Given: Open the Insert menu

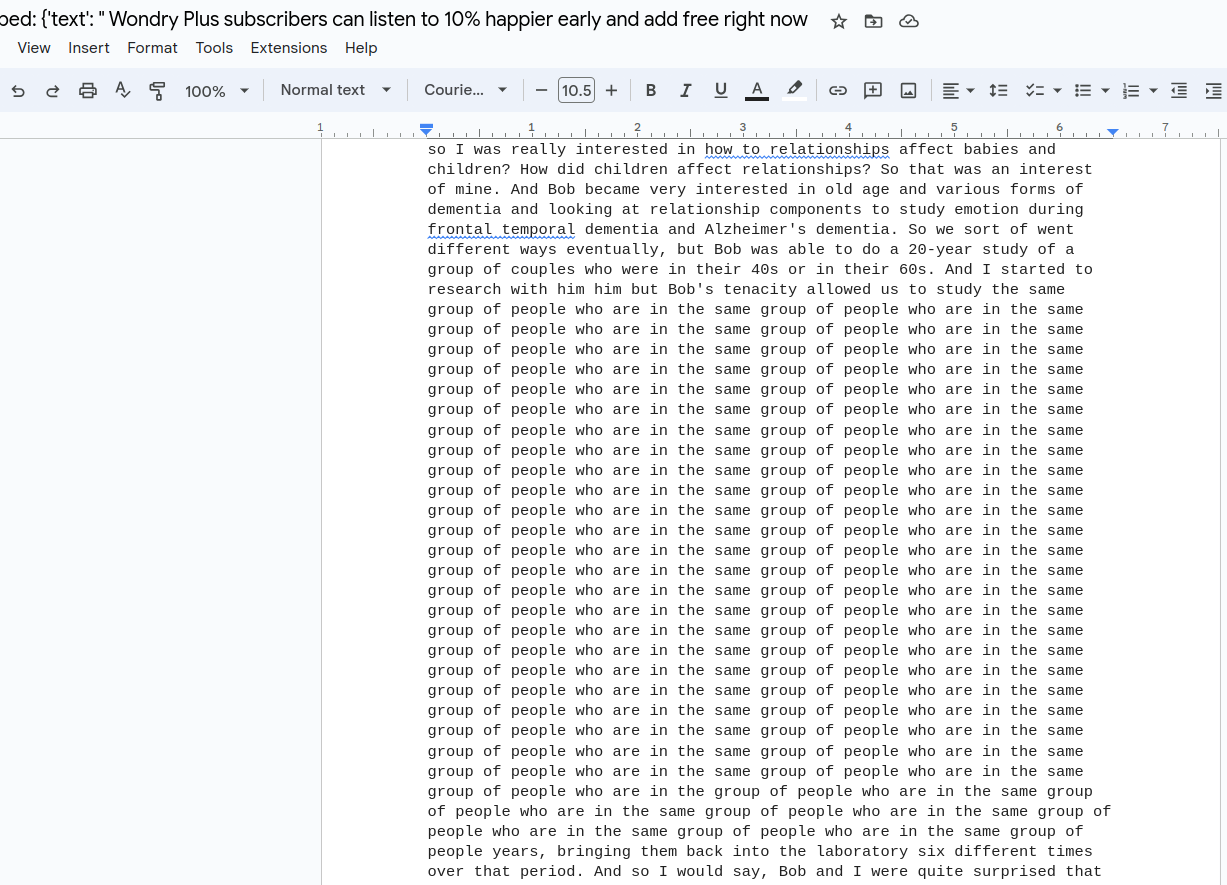Looking at the screenshot, I should (89, 48).
